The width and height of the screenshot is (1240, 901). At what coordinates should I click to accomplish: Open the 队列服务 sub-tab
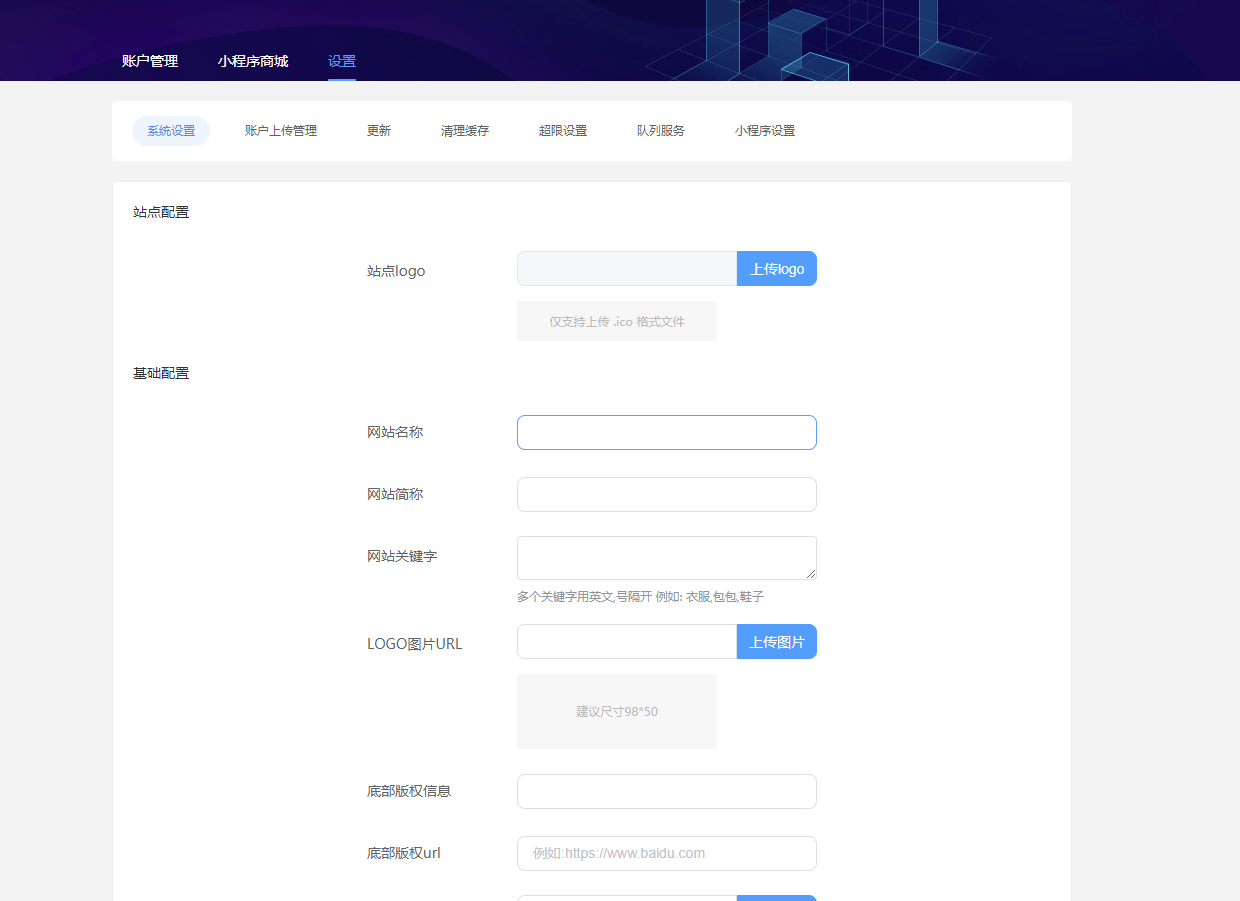tap(661, 131)
